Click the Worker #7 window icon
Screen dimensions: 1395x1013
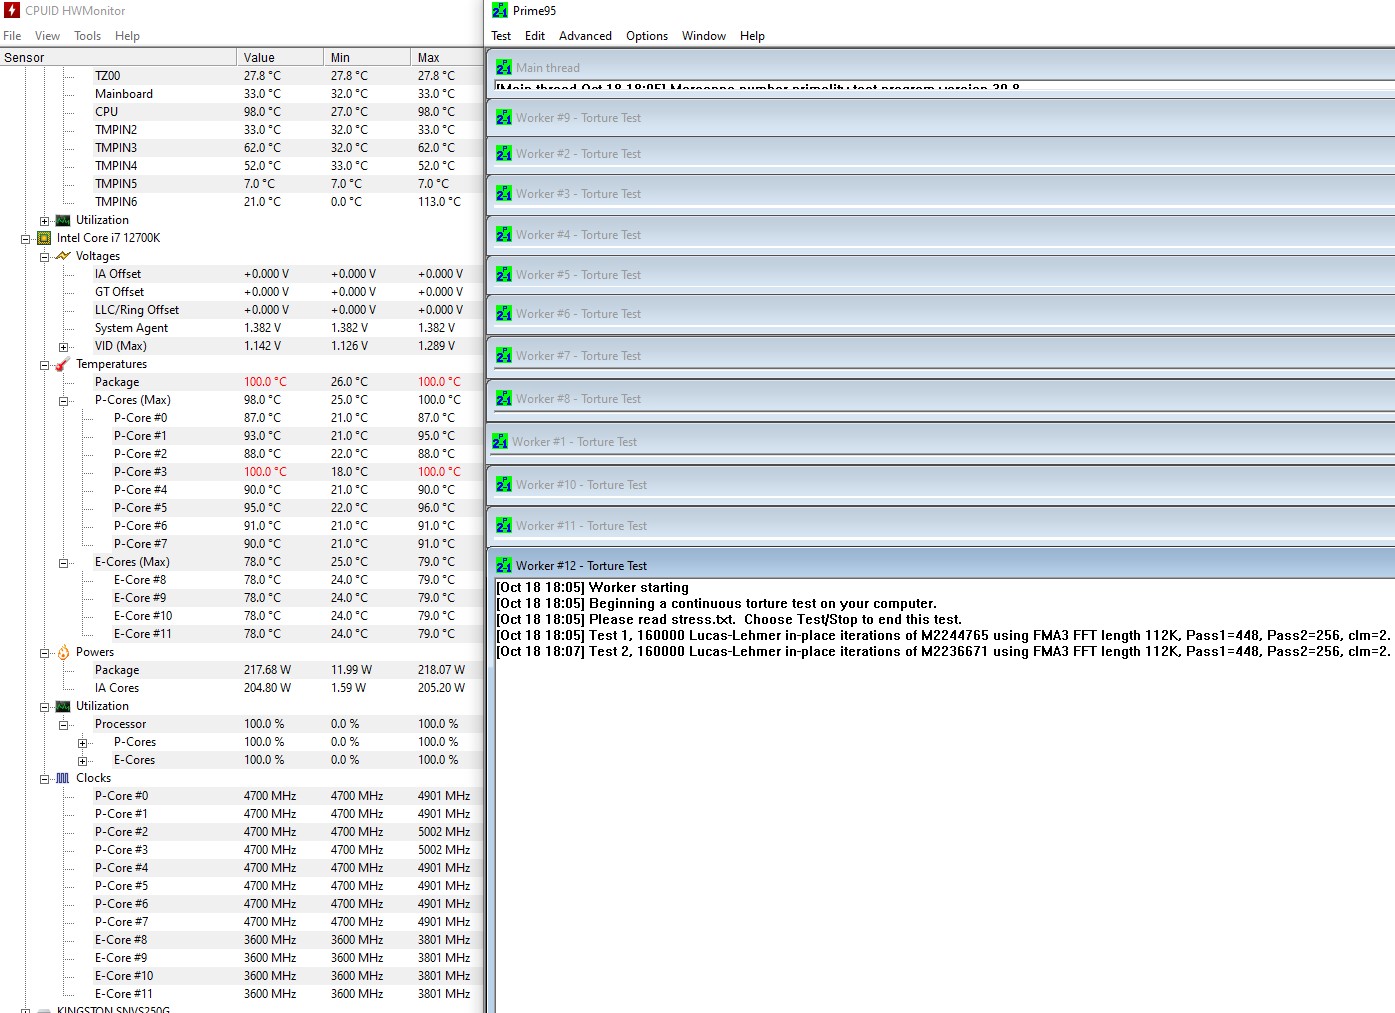click(x=504, y=356)
